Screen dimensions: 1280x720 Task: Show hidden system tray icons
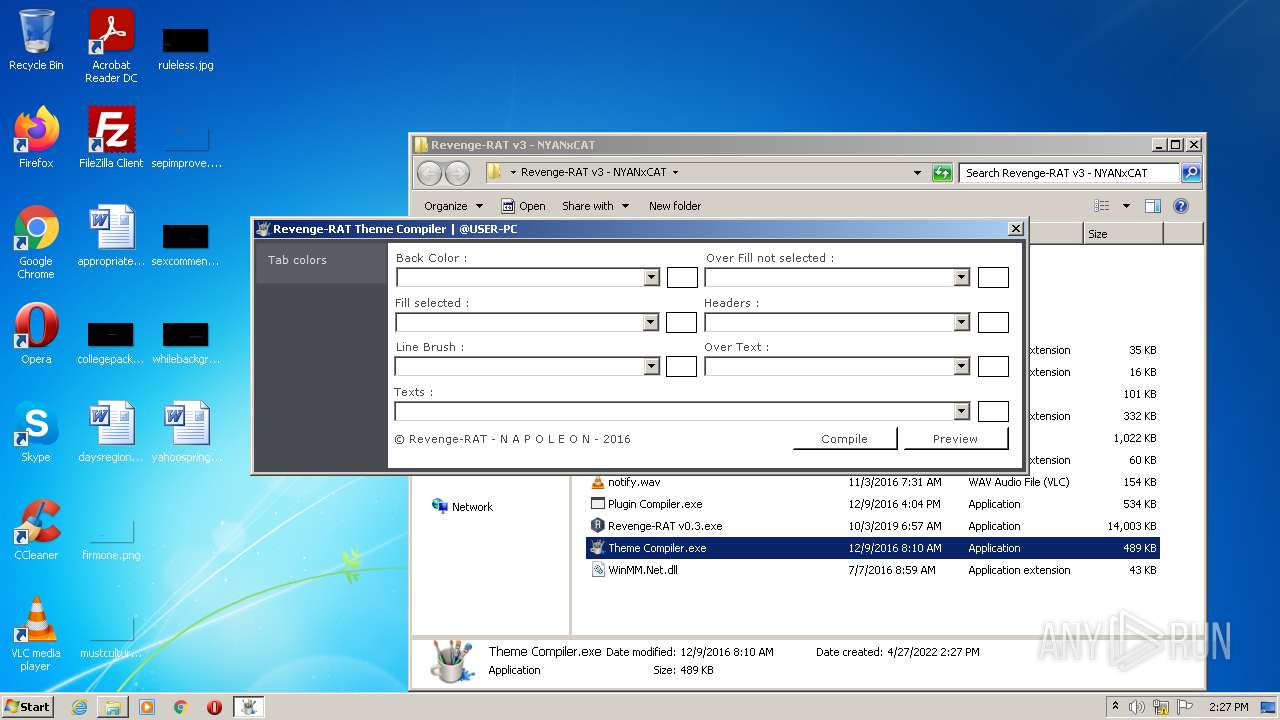pyautogui.click(x=1115, y=707)
